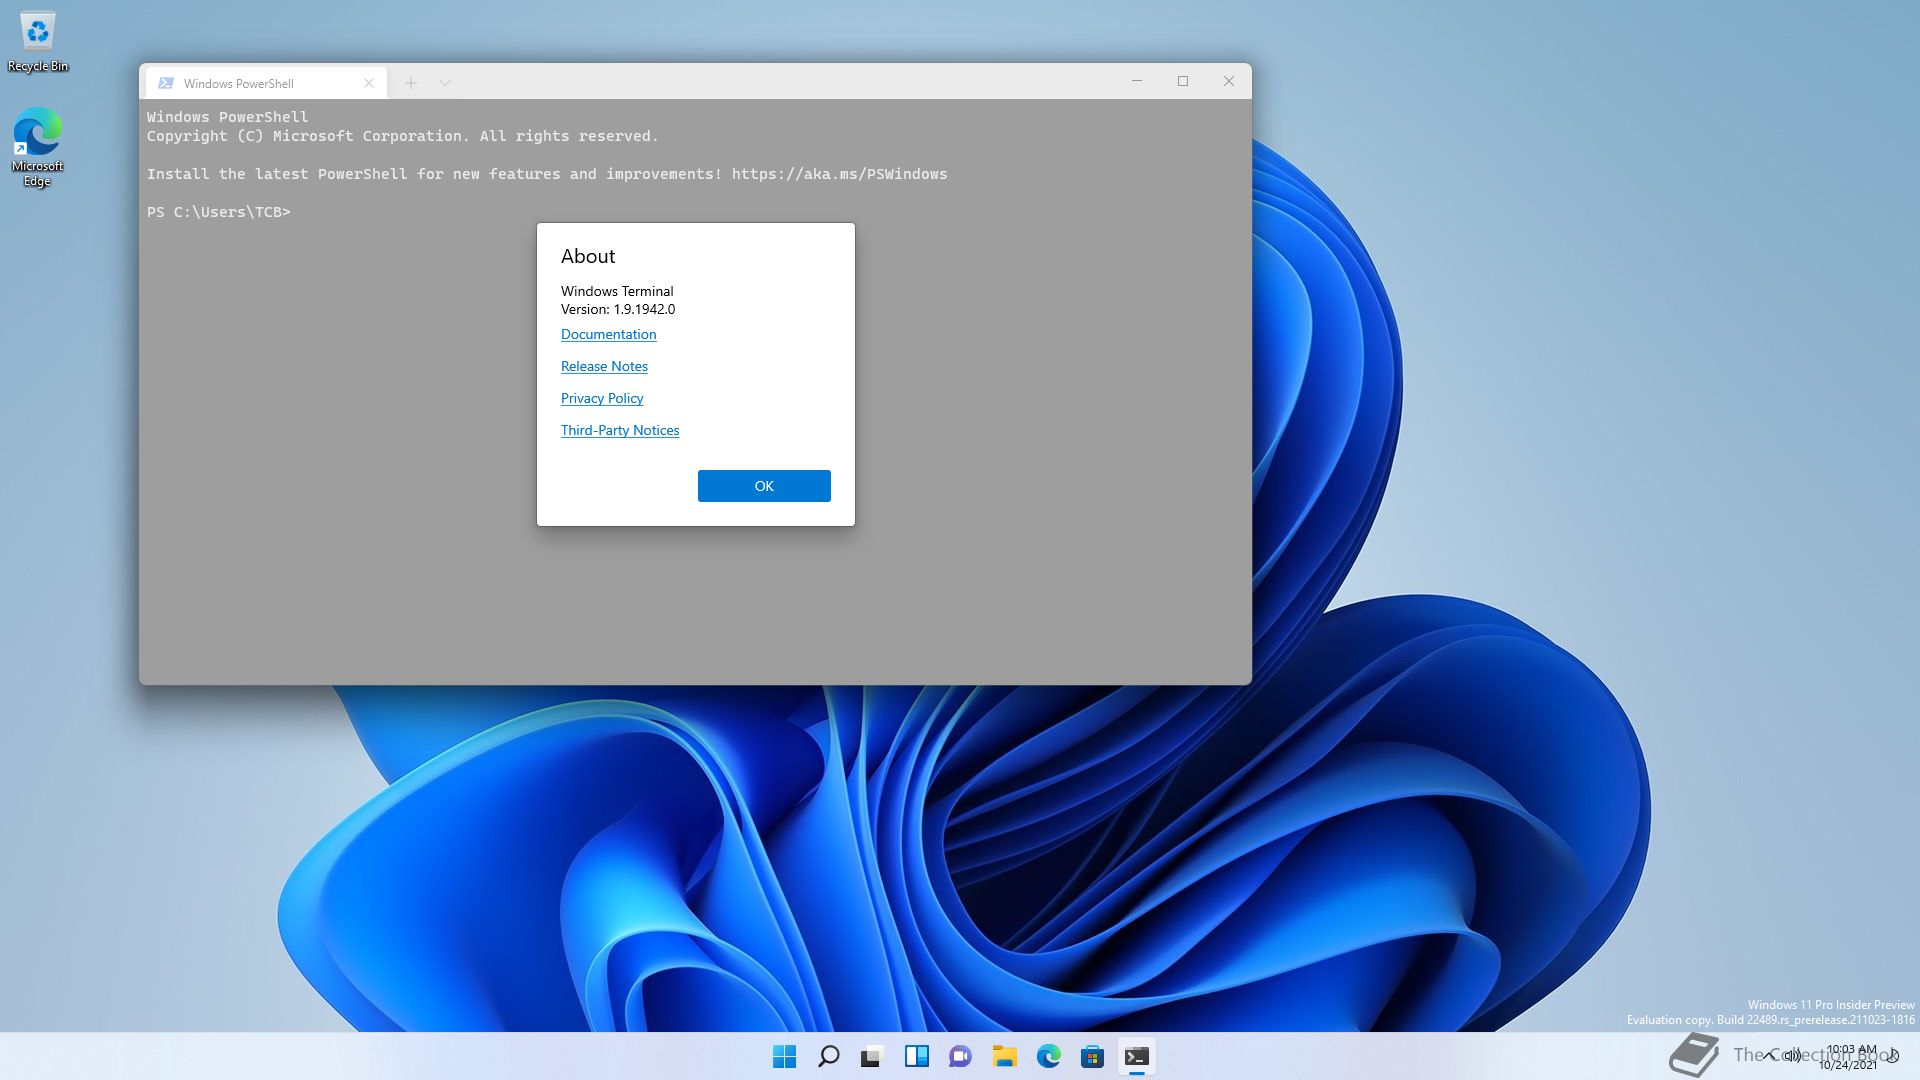Viewport: 1920px width, 1080px height.
Task: Click the version text 1.9.1942.0
Action: click(644, 309)
